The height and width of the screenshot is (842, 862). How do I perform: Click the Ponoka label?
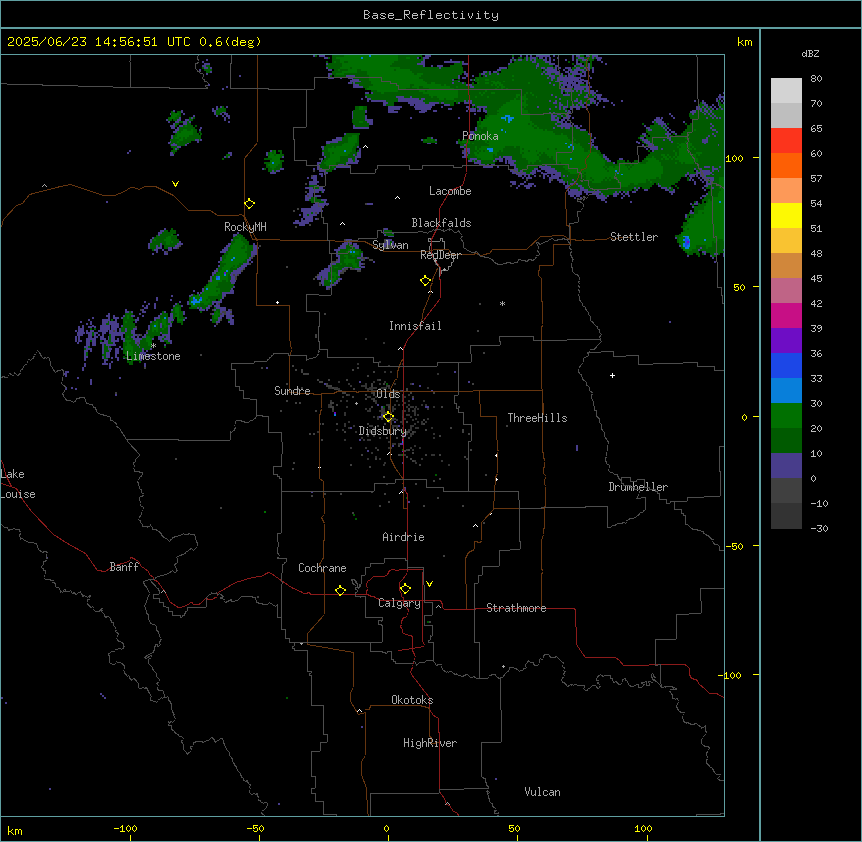coord(480,136)
